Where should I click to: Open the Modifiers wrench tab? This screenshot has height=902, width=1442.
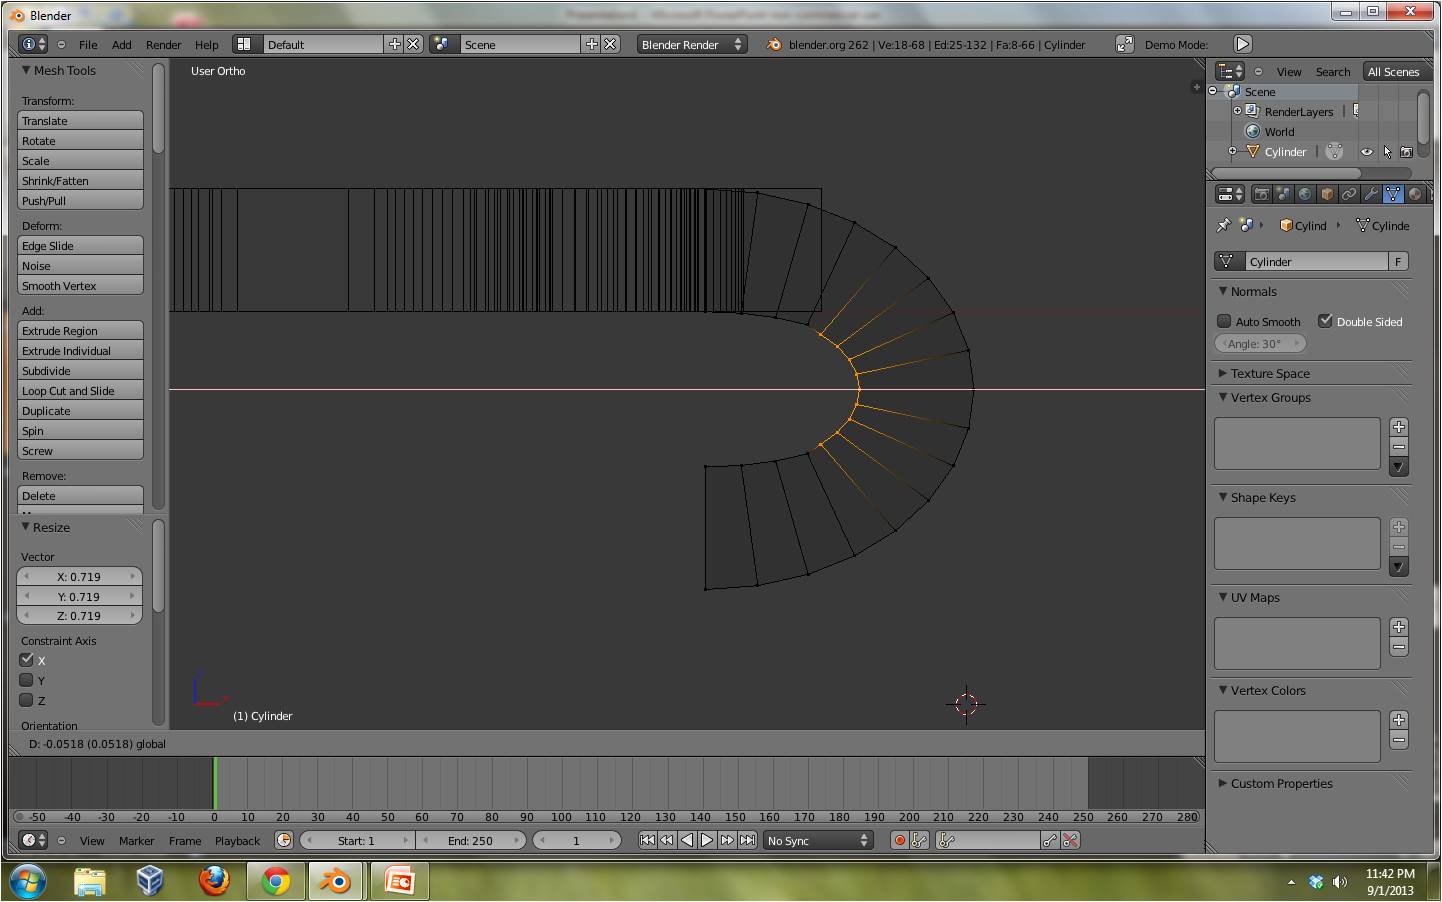[1371, 194]
